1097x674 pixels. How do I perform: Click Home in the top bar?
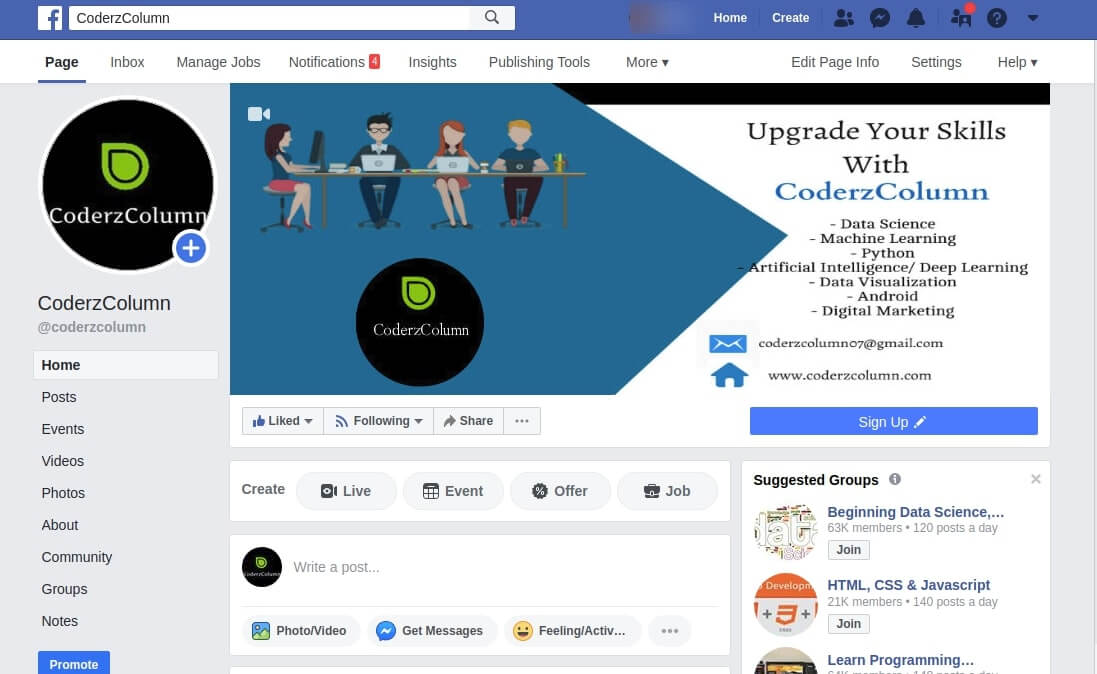click(x=730, y=17)
